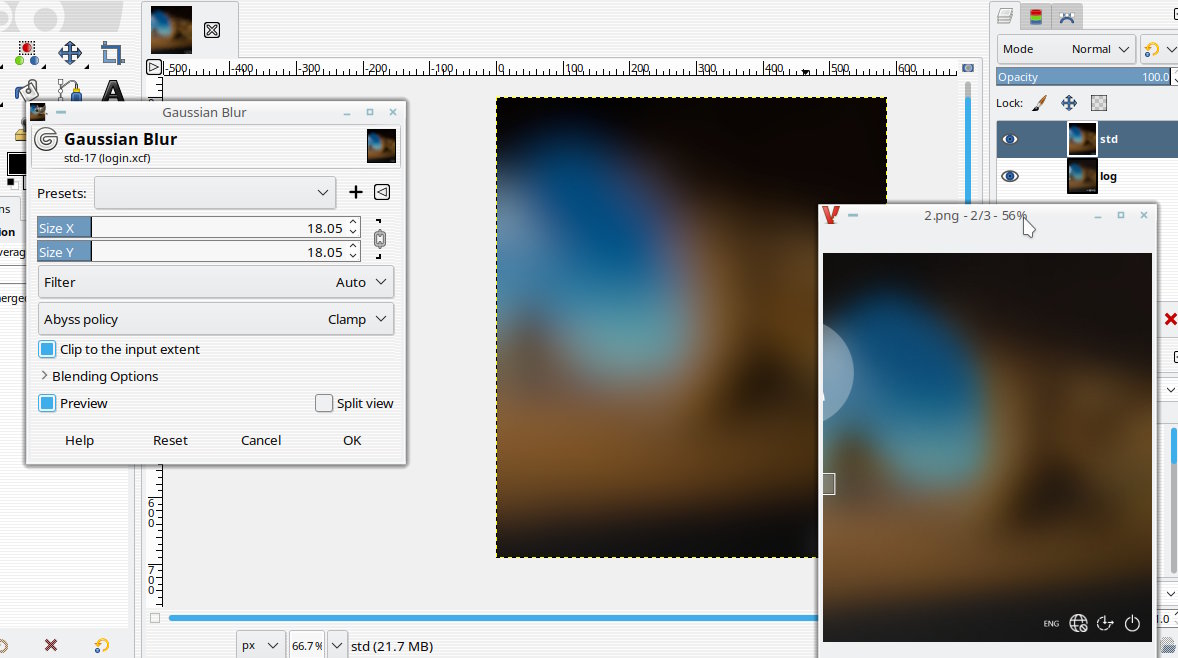Click the reset tool options icon at bottom left
Image resolution: width=1178 pixels, height=658 pixels.
tap(101, 645)
